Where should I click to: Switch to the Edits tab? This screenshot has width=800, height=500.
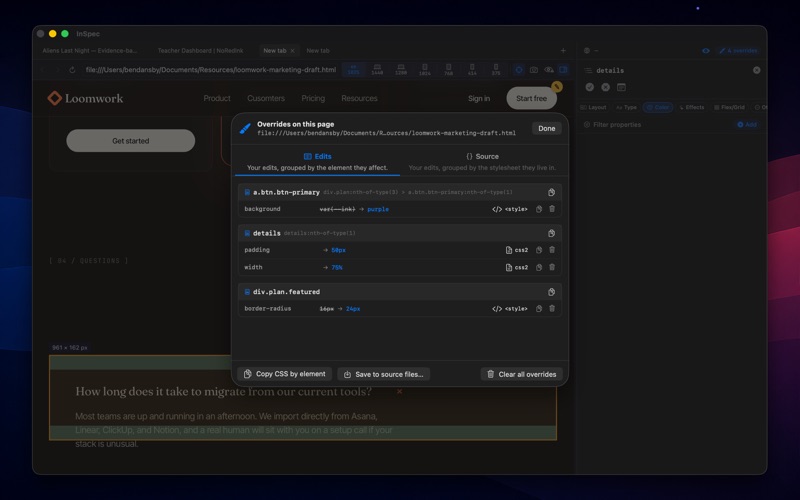[x=317, y=161]
